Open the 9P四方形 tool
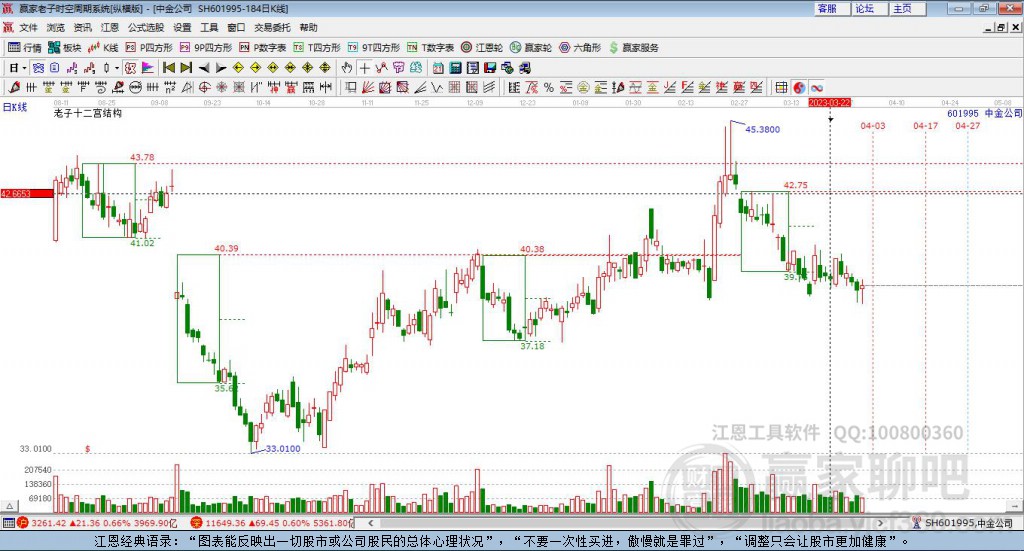Screen dimensions: 1024x551 [x=206, y=48]
